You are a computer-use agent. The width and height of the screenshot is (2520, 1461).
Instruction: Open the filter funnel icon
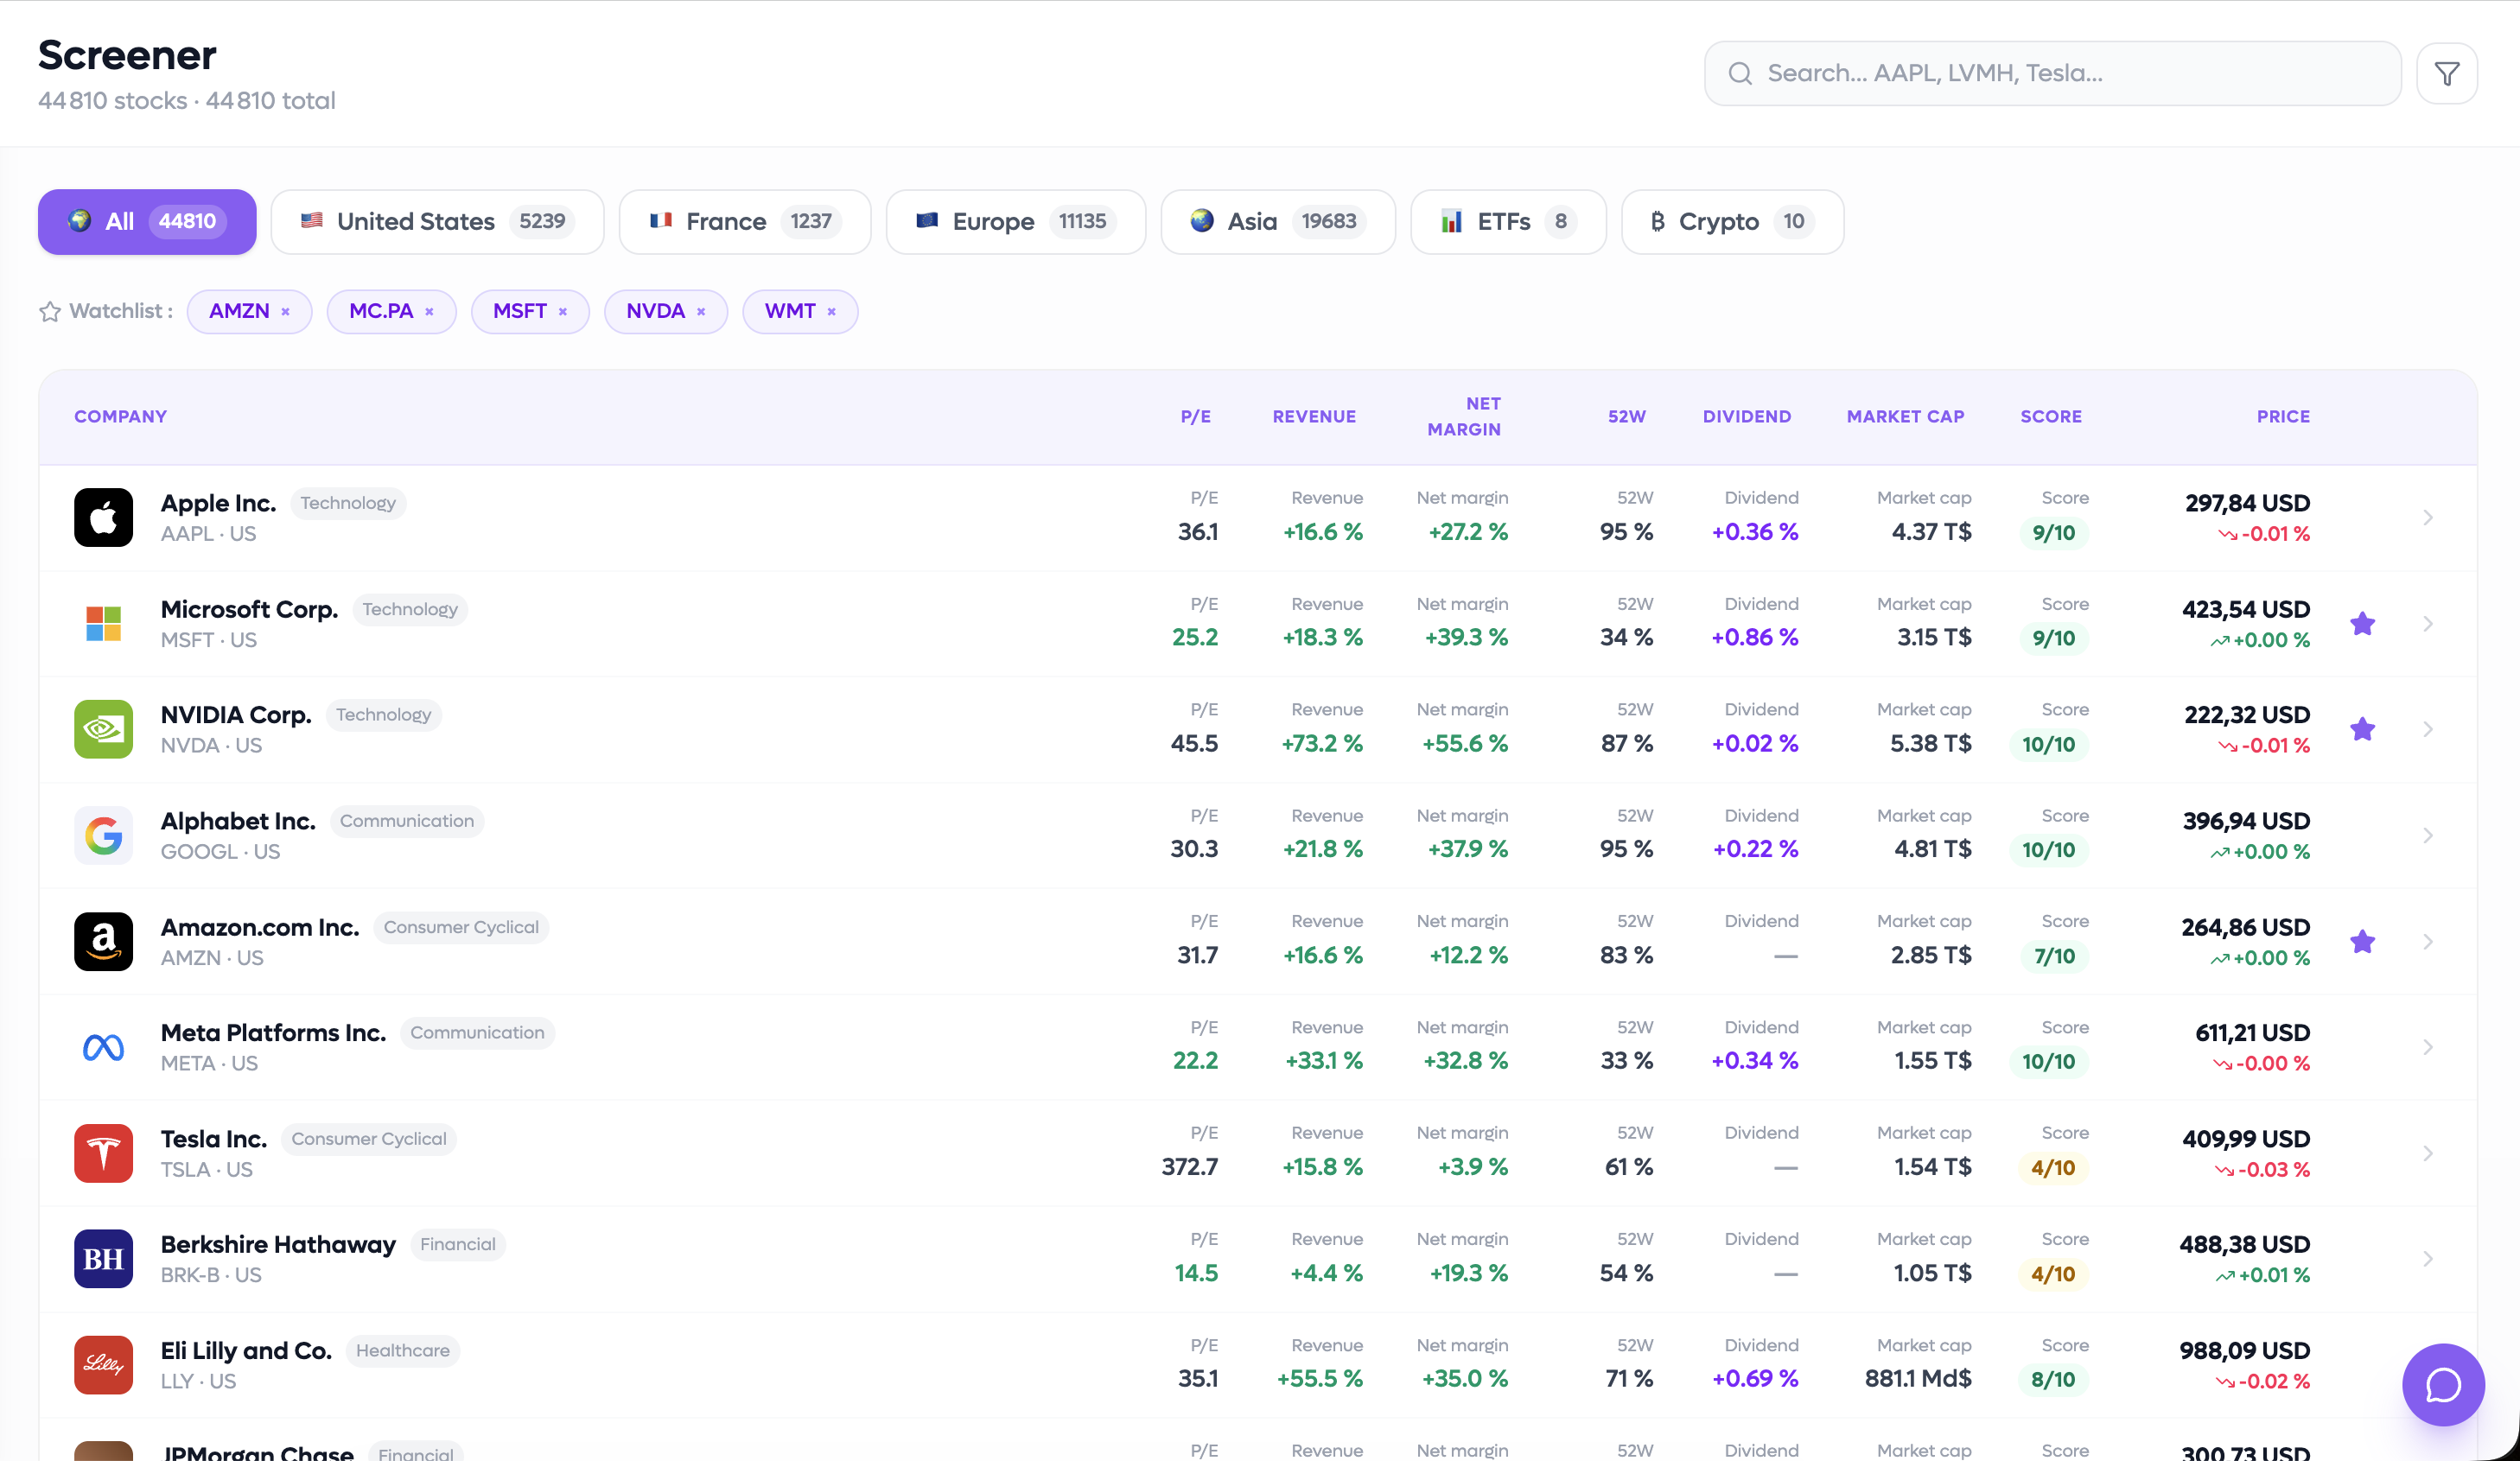2446,73
